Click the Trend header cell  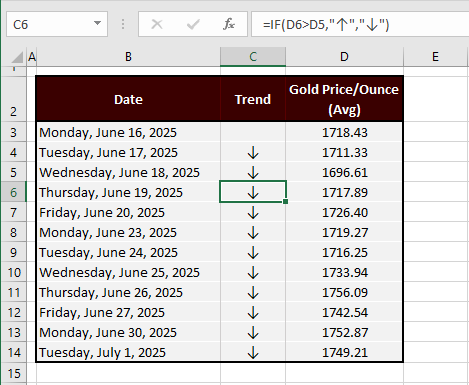(253, 99)
